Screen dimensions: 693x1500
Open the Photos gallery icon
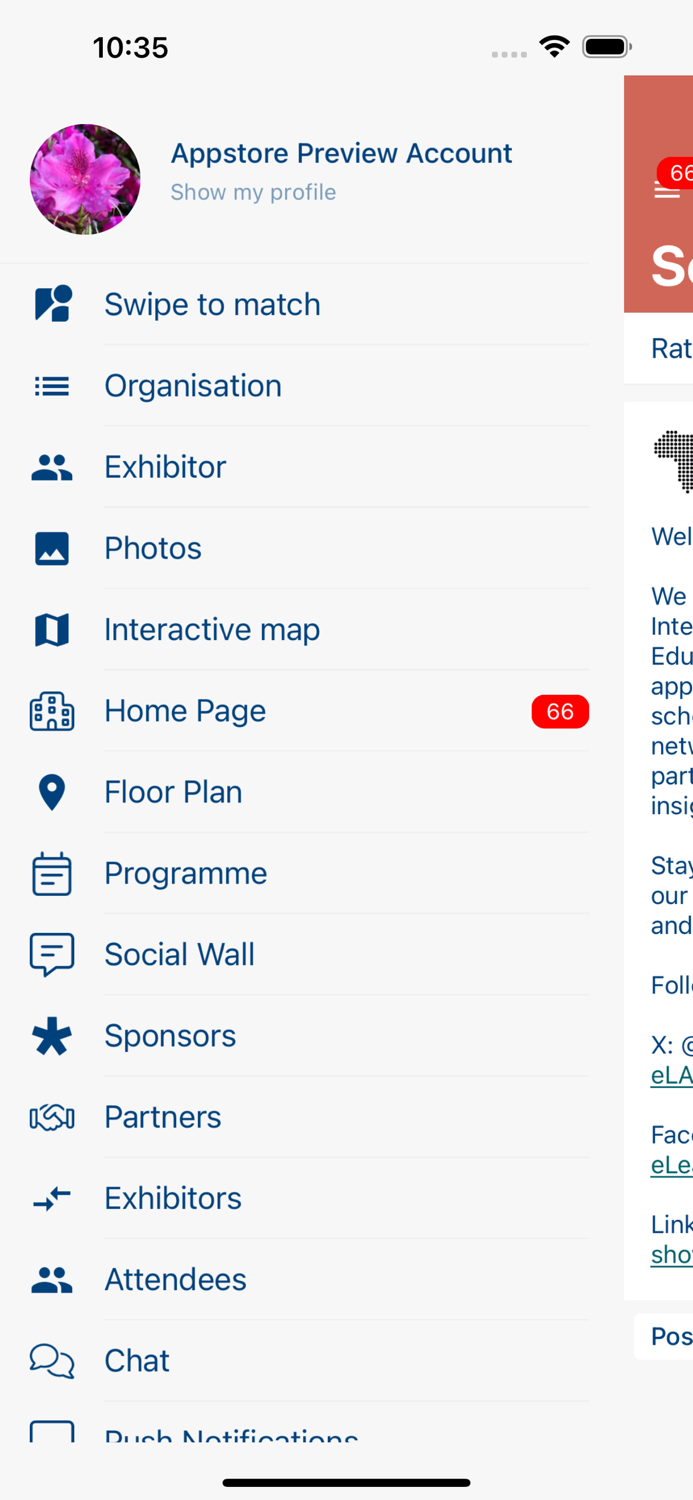click(x=52, y=548)
